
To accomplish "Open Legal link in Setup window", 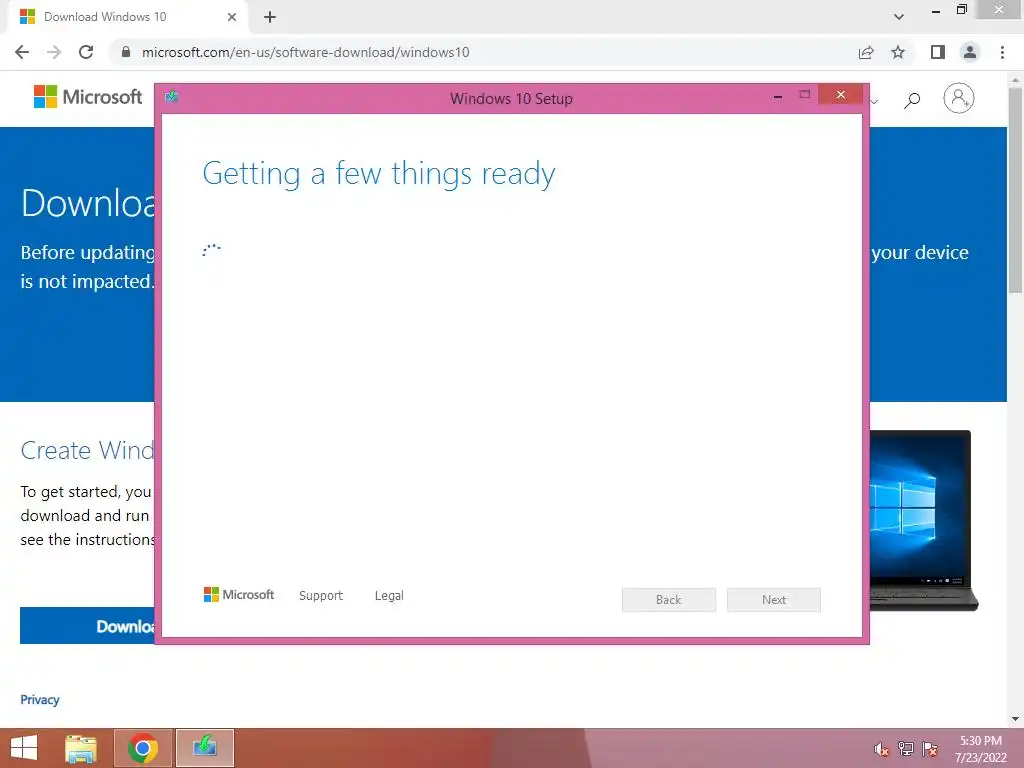I will (389, 596).
